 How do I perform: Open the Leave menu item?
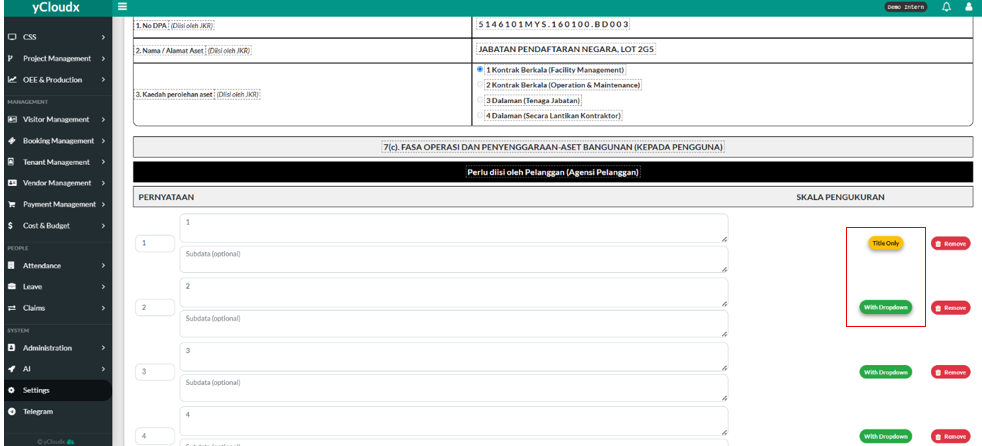tap(56, 286)
